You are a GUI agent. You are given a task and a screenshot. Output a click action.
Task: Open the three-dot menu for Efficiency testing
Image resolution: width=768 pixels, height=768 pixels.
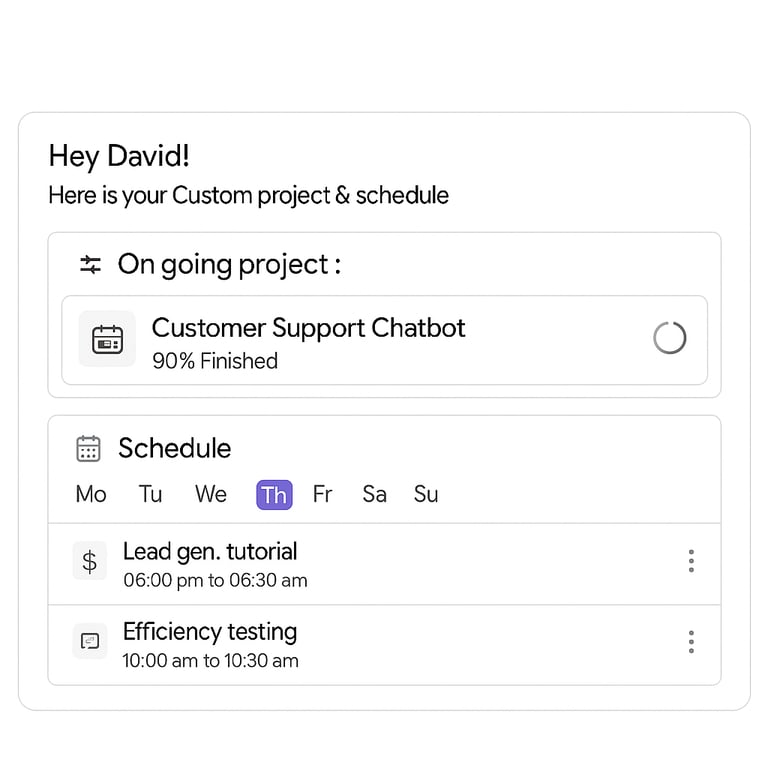[691, 642]
